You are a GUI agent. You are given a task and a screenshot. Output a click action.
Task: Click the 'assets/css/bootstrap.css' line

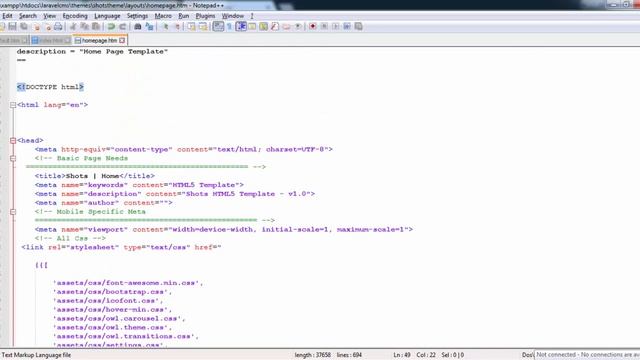[x=113, y=292]
